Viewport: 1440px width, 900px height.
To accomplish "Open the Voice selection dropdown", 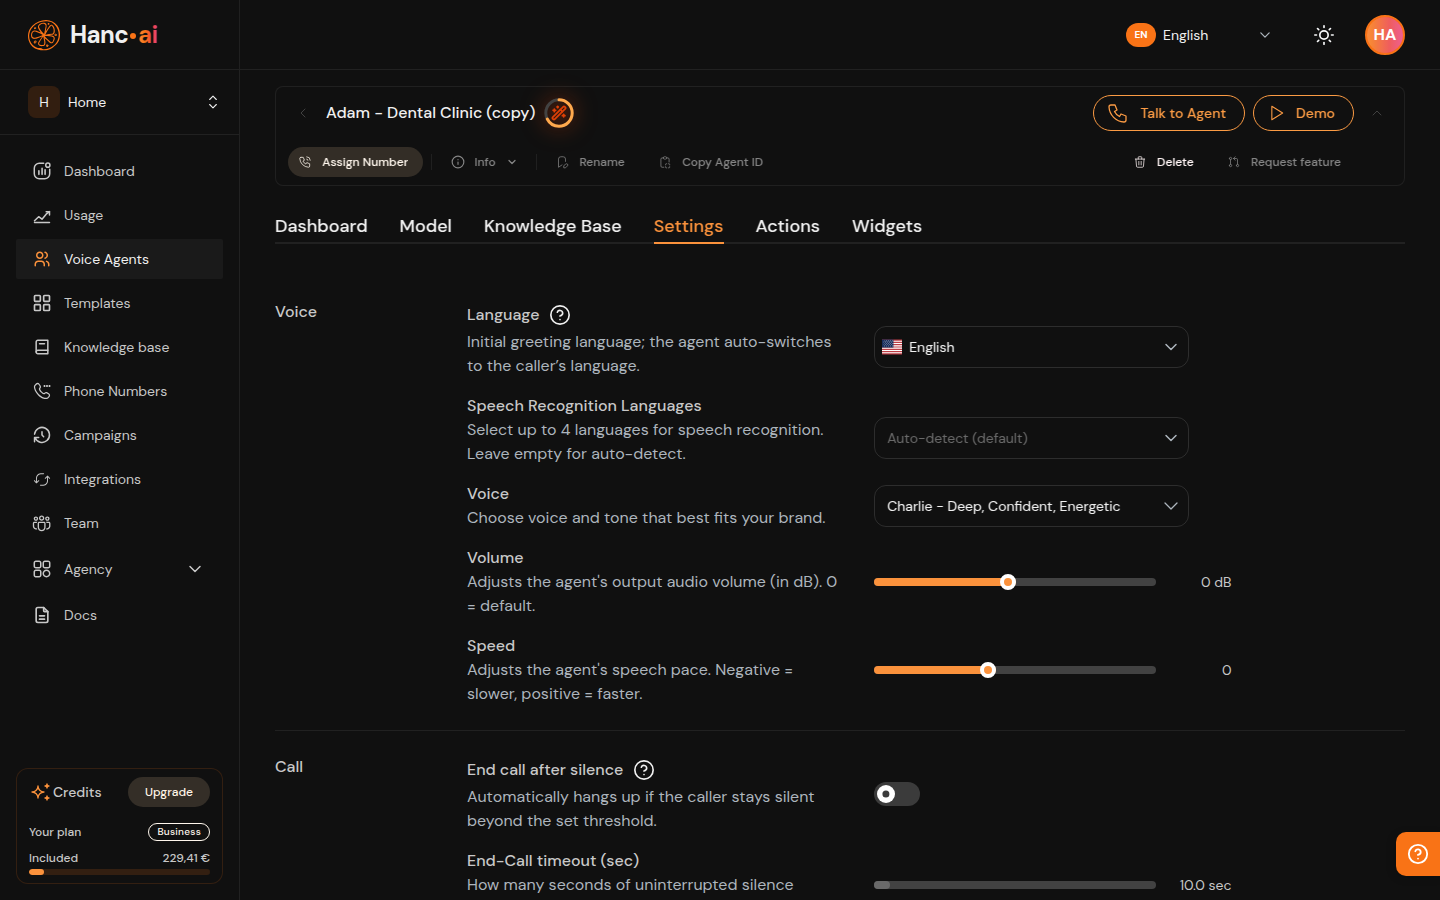I will tap(1030, 506).
